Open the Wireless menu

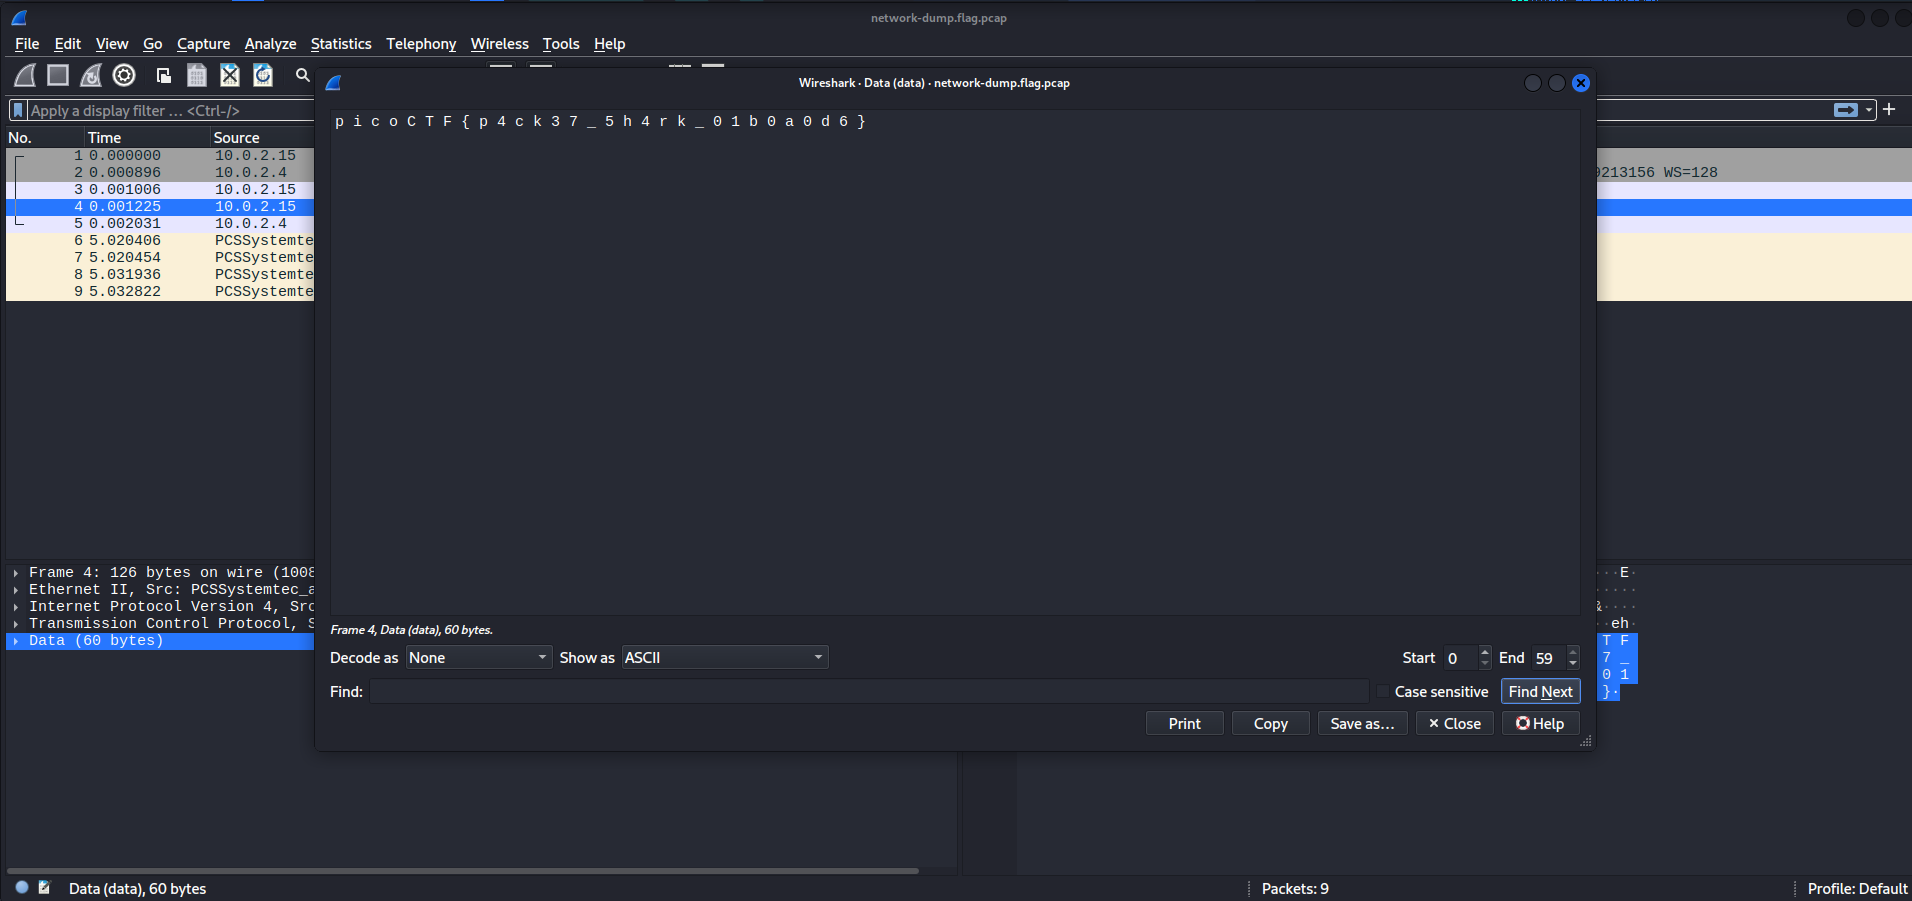coord(499,44)
